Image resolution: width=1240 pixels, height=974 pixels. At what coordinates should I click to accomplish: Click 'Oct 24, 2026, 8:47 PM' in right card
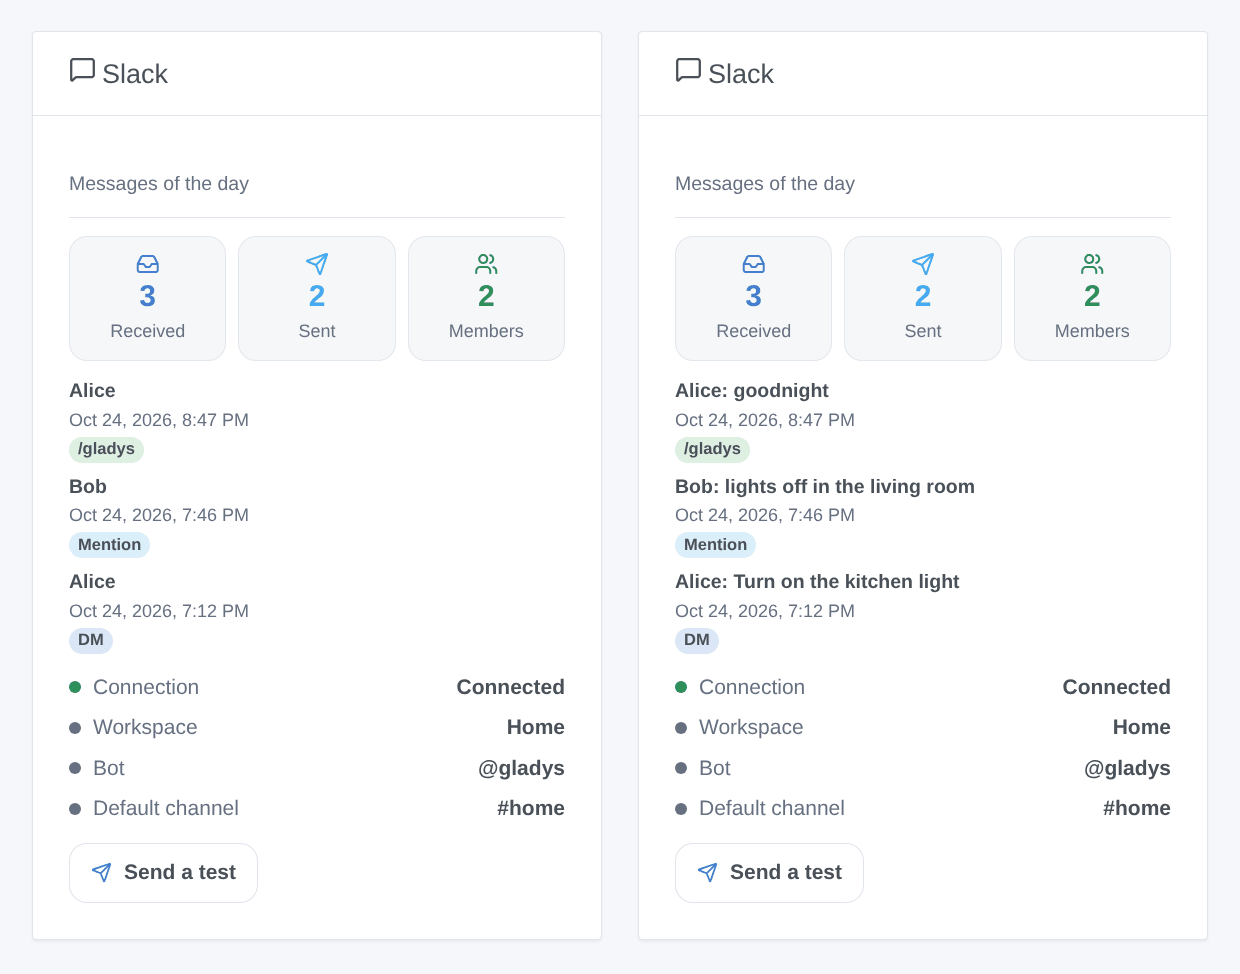[x=765, y=420]
